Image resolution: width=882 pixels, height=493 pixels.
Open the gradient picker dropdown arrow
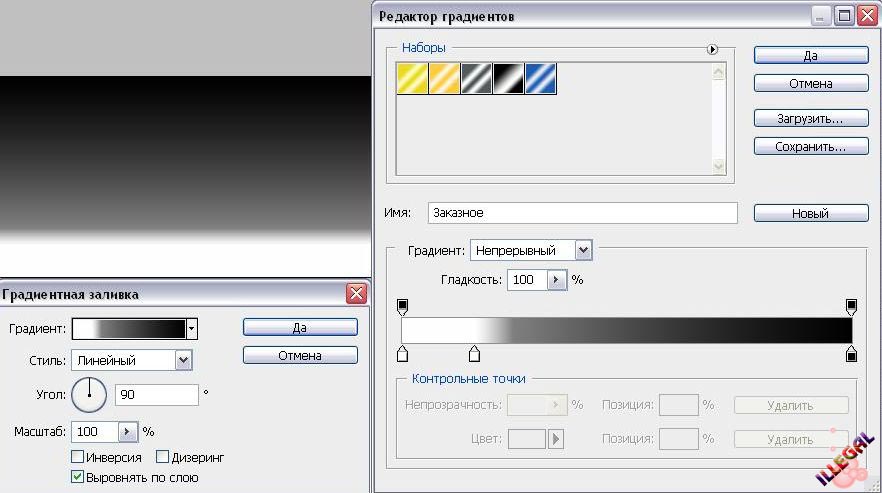pyautogui.click(x=191, y=329)
